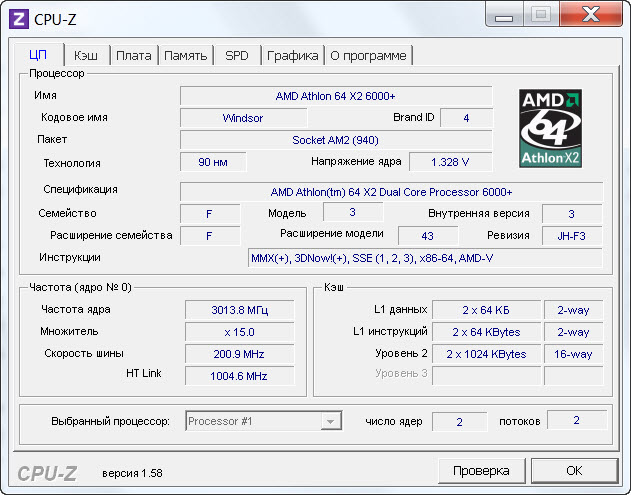Expand the Processor #1 dropdown
This screenshot has height=495, width=631.
[x=329, y=422]
